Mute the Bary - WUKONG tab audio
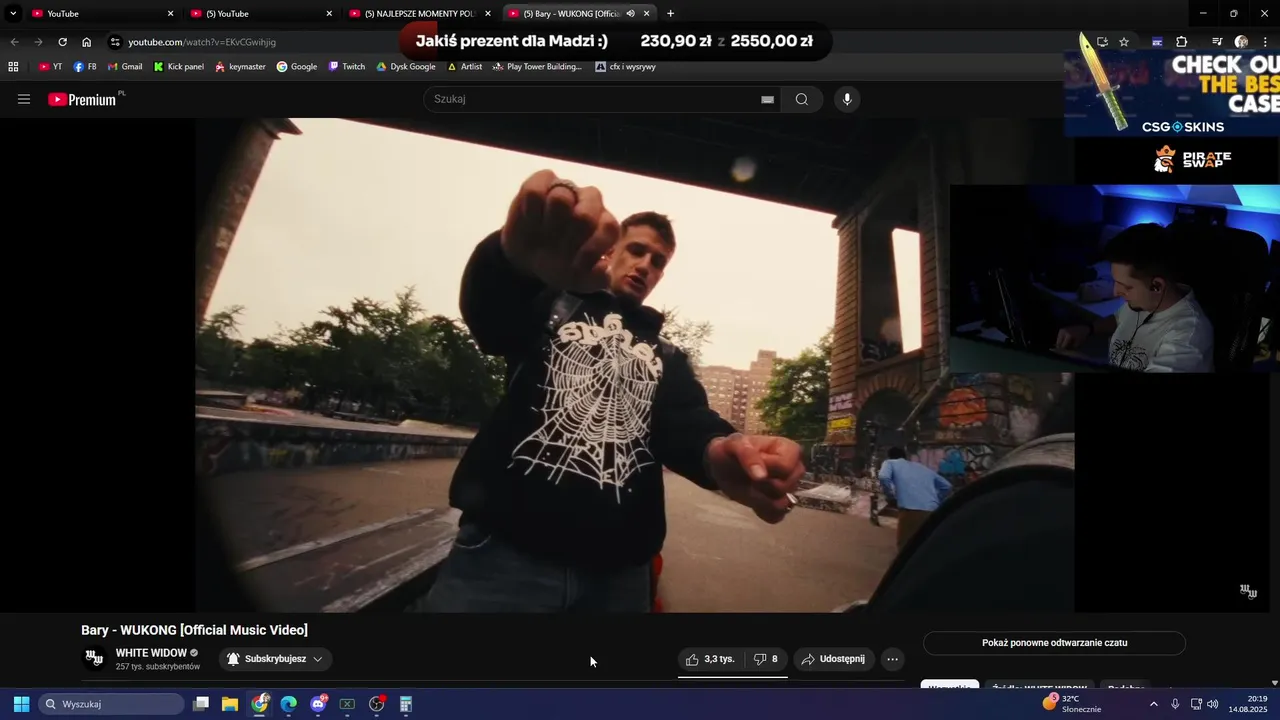1280x720 pixels. coord(630,14)
